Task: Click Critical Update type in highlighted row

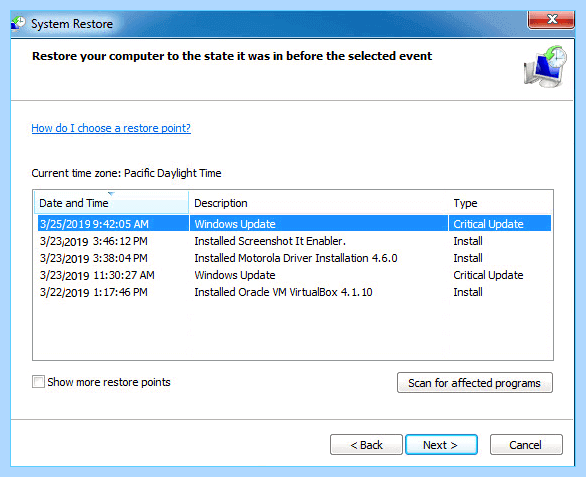Action: pyautogui.click(x=488, y=224)
